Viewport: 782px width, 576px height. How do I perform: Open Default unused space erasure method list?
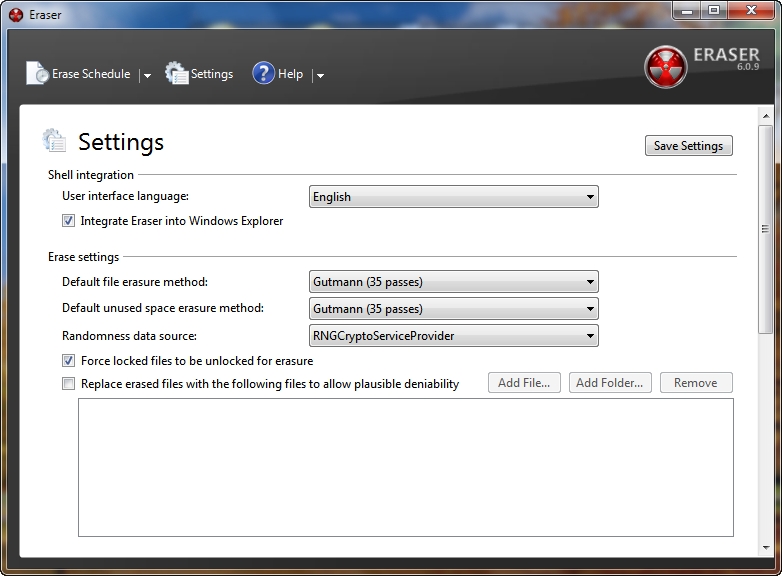[x=454, y=309]
